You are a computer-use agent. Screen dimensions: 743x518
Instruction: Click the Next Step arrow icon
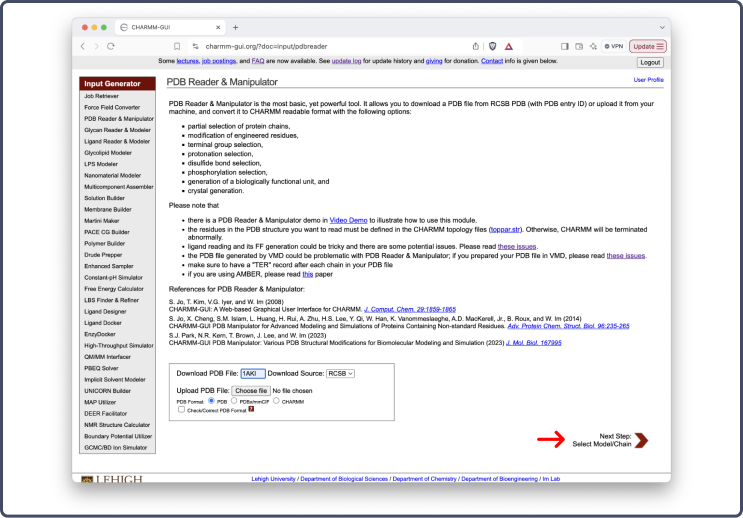pyautogui.click(x=641, y=440)
